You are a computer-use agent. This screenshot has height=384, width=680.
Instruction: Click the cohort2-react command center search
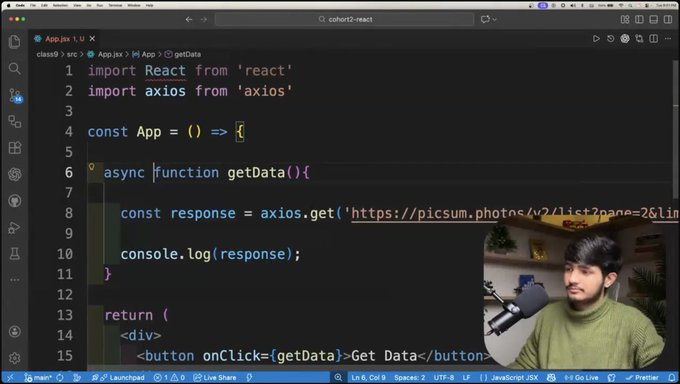[344, 19]
